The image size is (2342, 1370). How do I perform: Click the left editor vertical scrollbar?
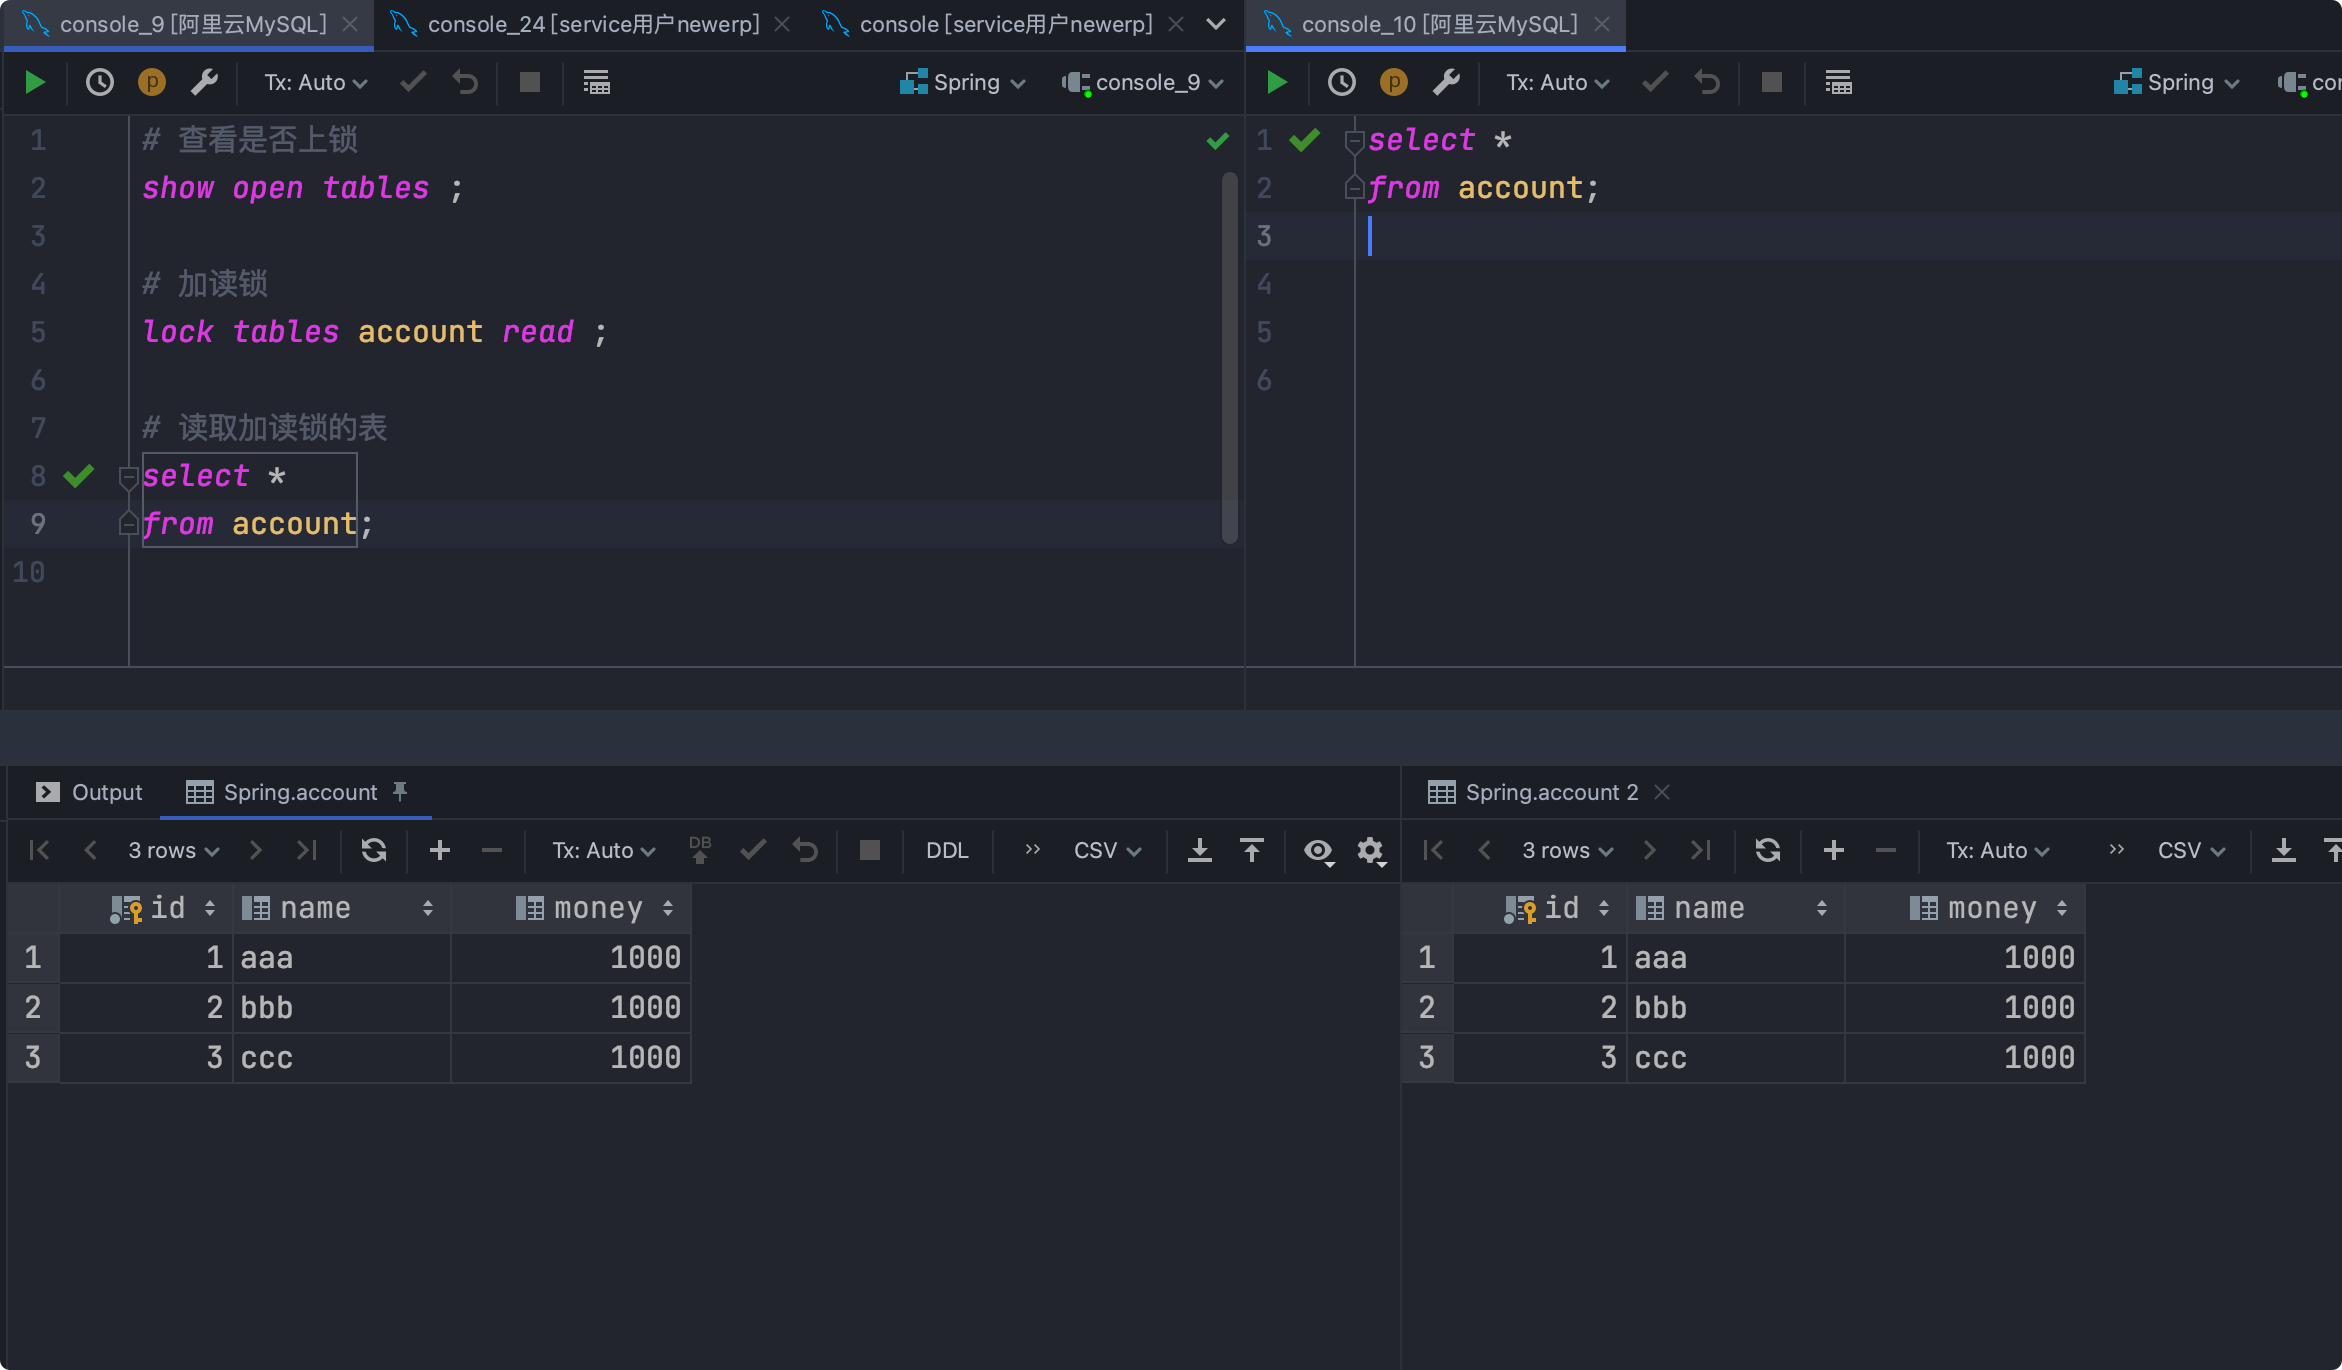(x=1229, y=360)
